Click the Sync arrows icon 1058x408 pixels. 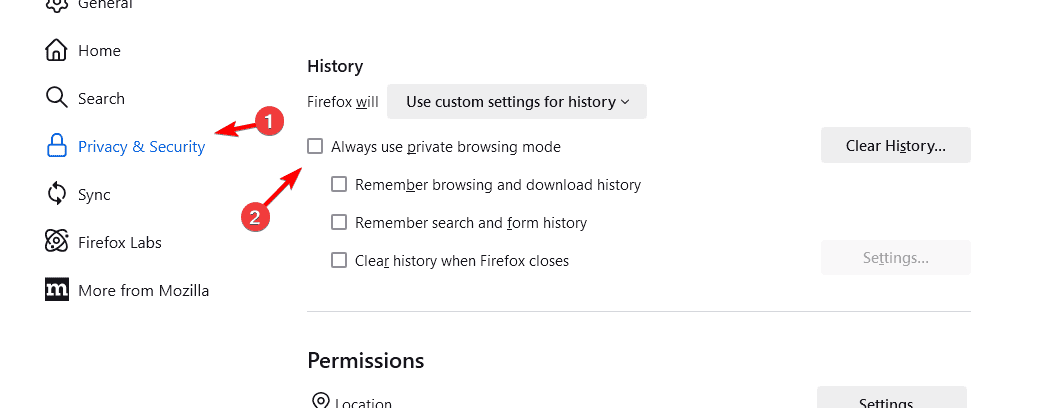[x=57, y=194]
